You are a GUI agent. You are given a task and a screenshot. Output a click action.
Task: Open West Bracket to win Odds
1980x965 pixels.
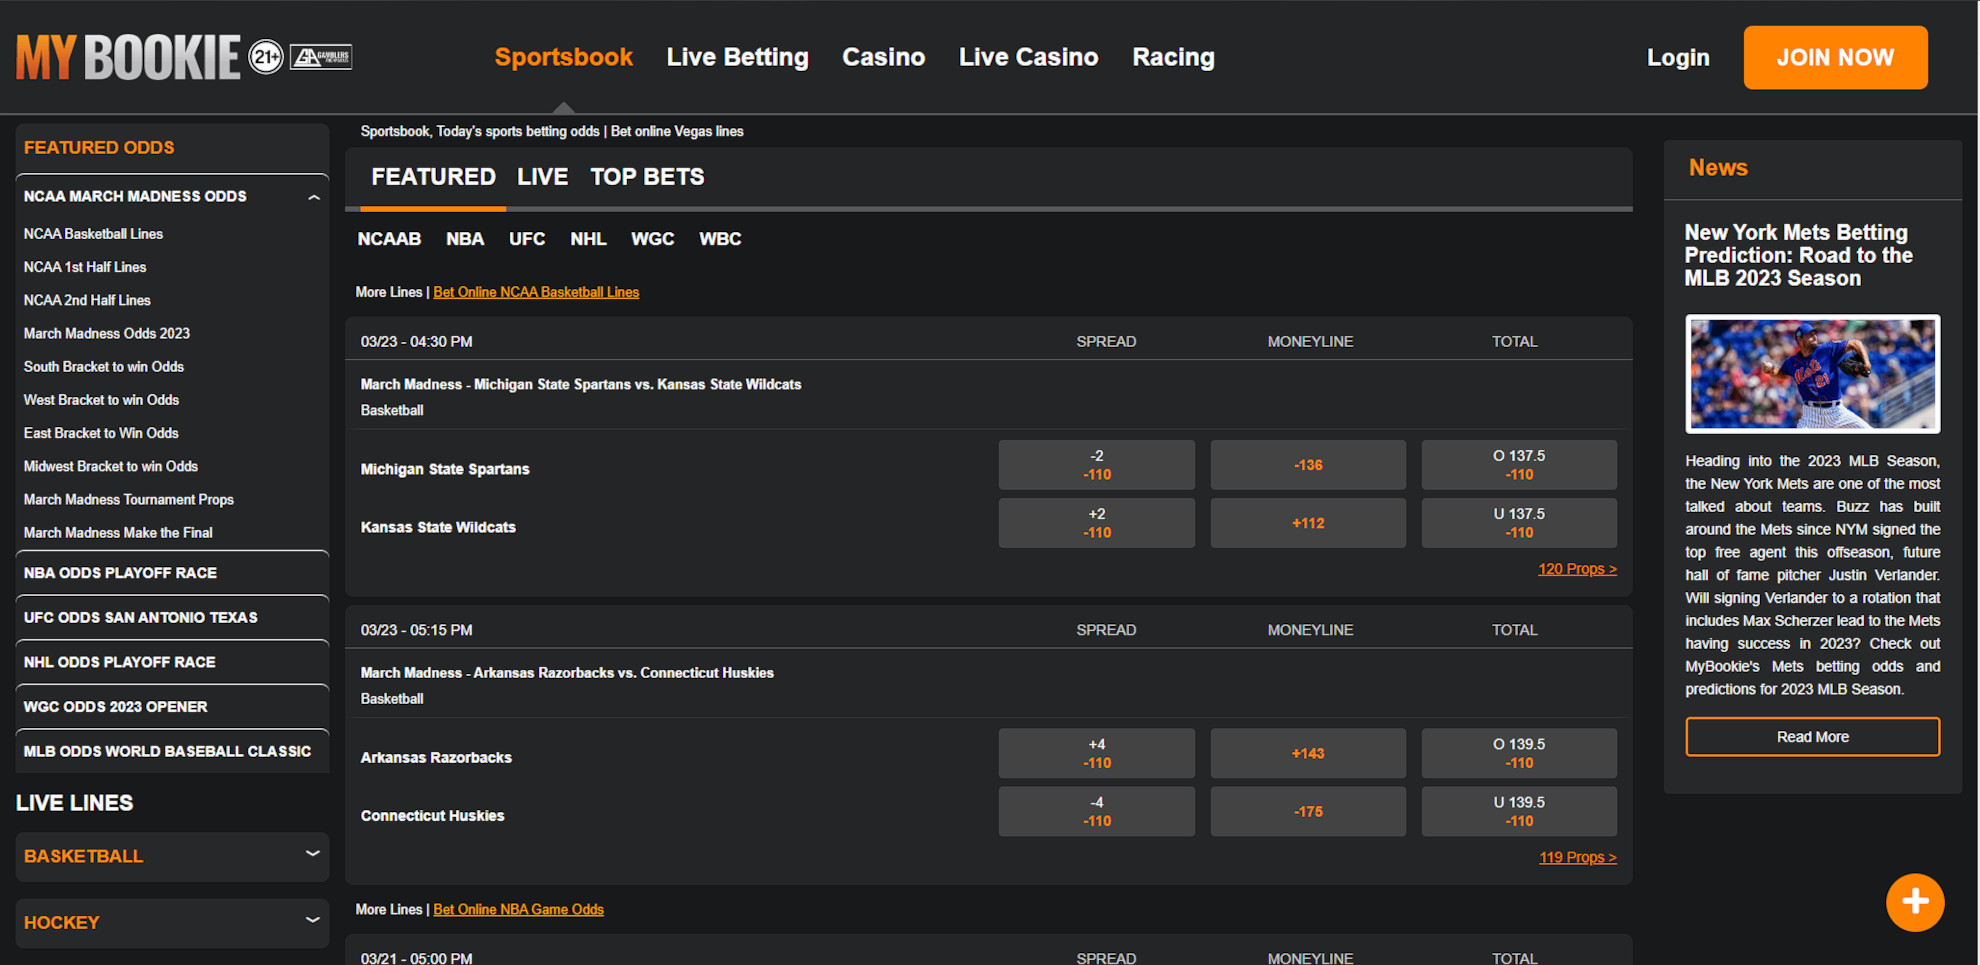pos(101,400)
